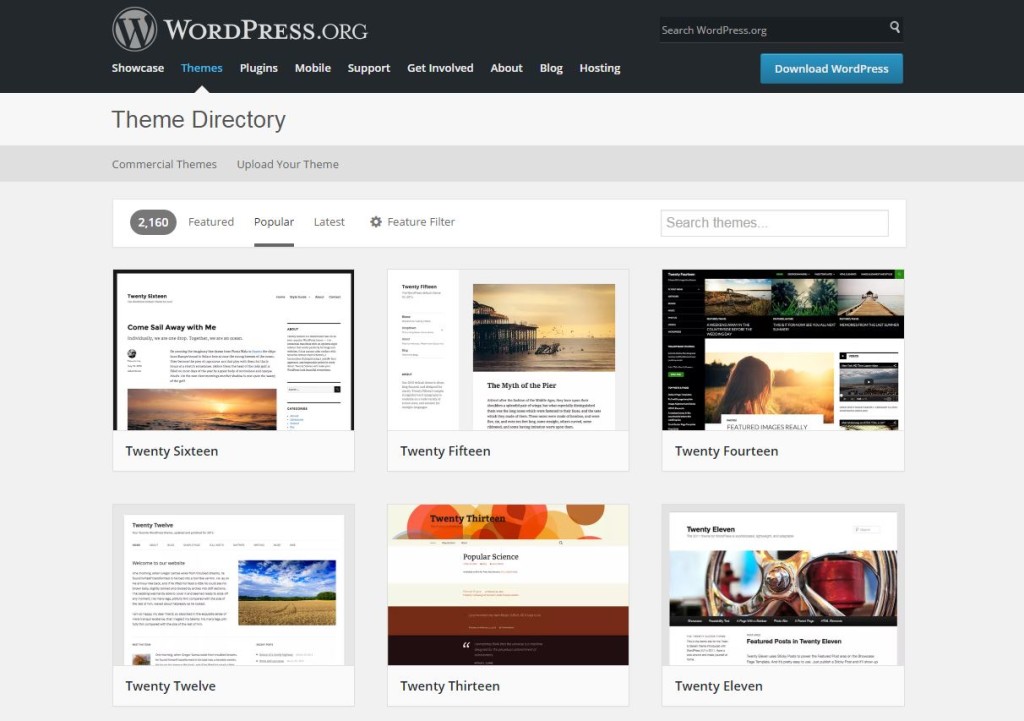The image size is (1024, 721).
Task: Go to the Plugins page
Action: point(259,68)
